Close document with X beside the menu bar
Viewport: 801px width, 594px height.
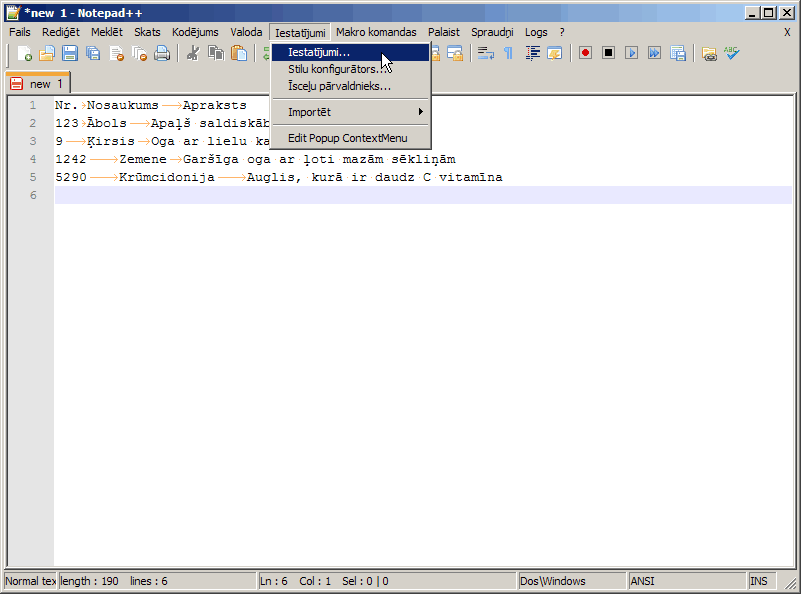787,32
